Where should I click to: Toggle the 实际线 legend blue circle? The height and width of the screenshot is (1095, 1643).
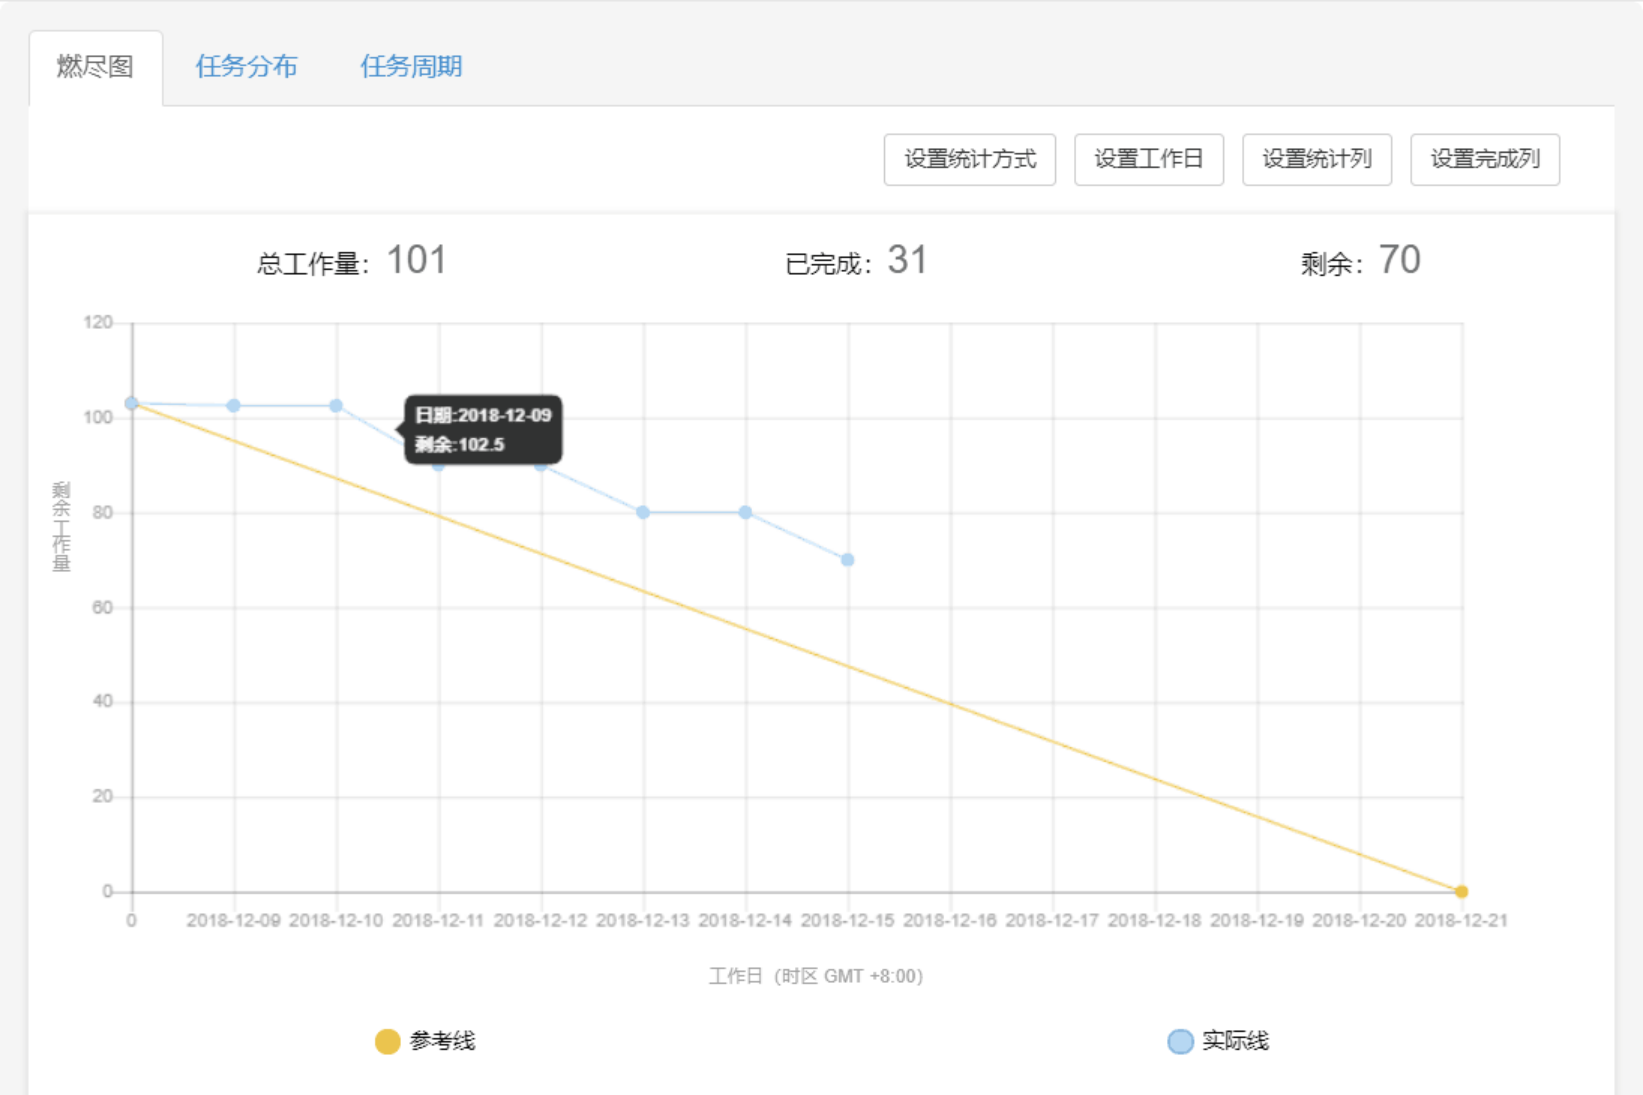tap(1181, 1042)
